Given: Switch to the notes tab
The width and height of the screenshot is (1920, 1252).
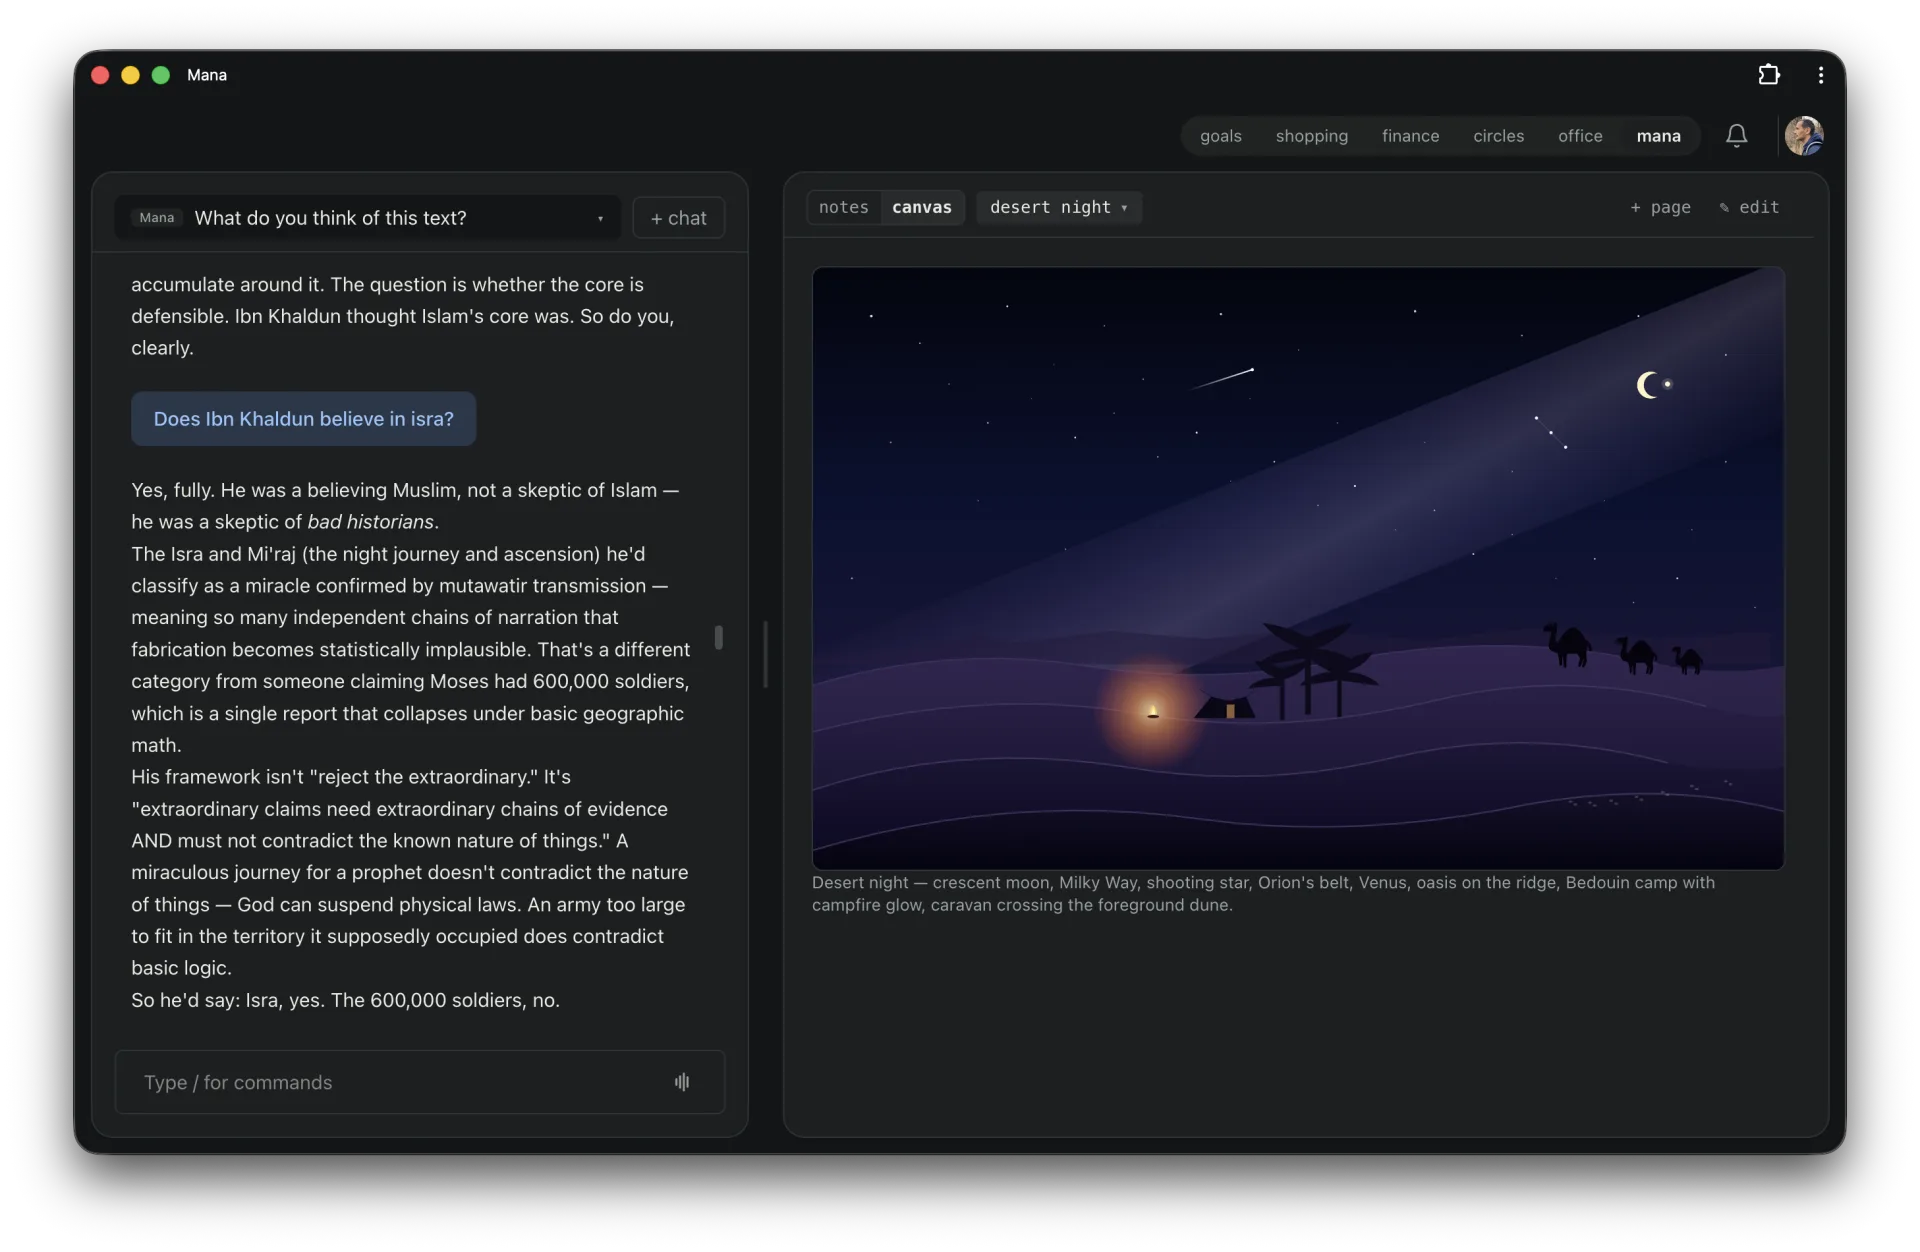Looking at the screenshot, I should 844,207.
